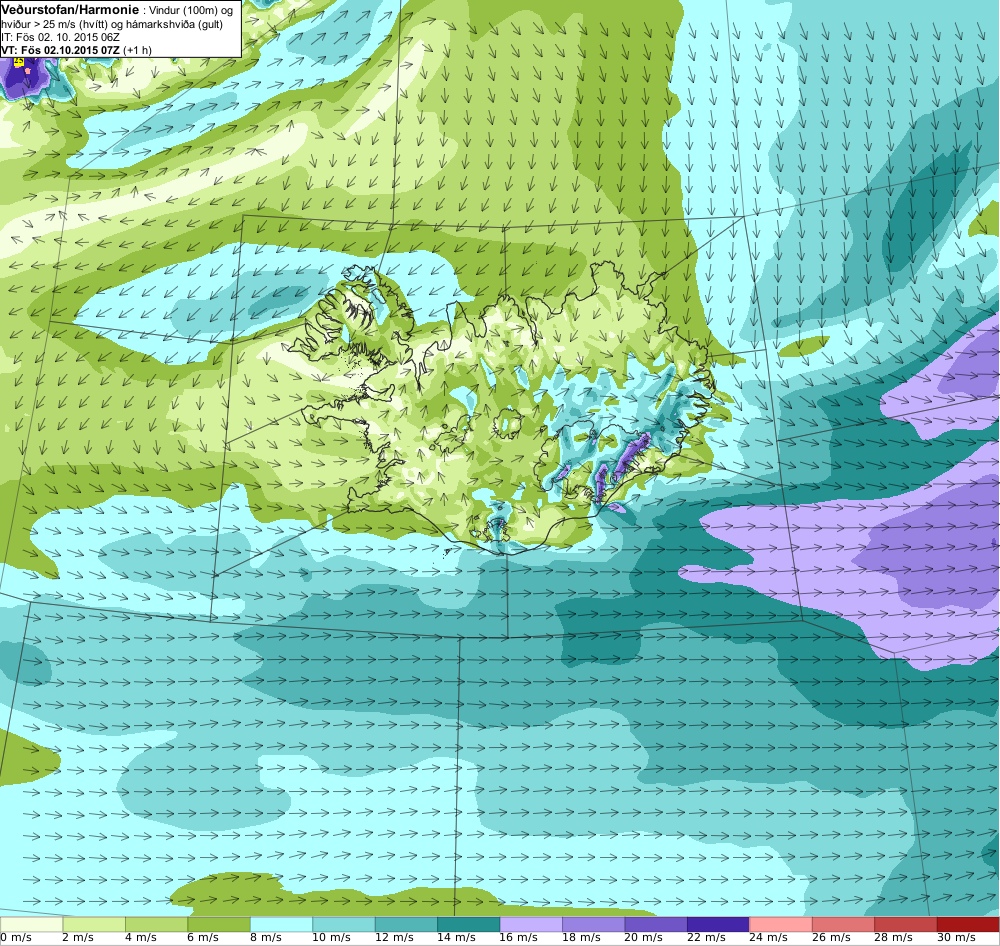Click the 'Vindur (100m) og' description text
Image resolution: width=1000 pixels, height=946 pixels.
pyautogui.click(x=191, y=11)
